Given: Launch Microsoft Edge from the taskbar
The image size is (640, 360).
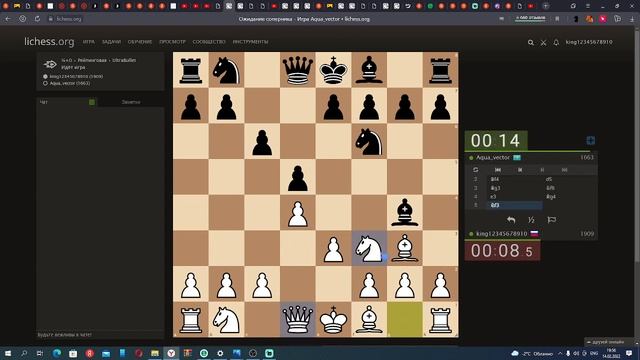Looking at the screenshot, I should pyautogui.click(x=57, y=353).
